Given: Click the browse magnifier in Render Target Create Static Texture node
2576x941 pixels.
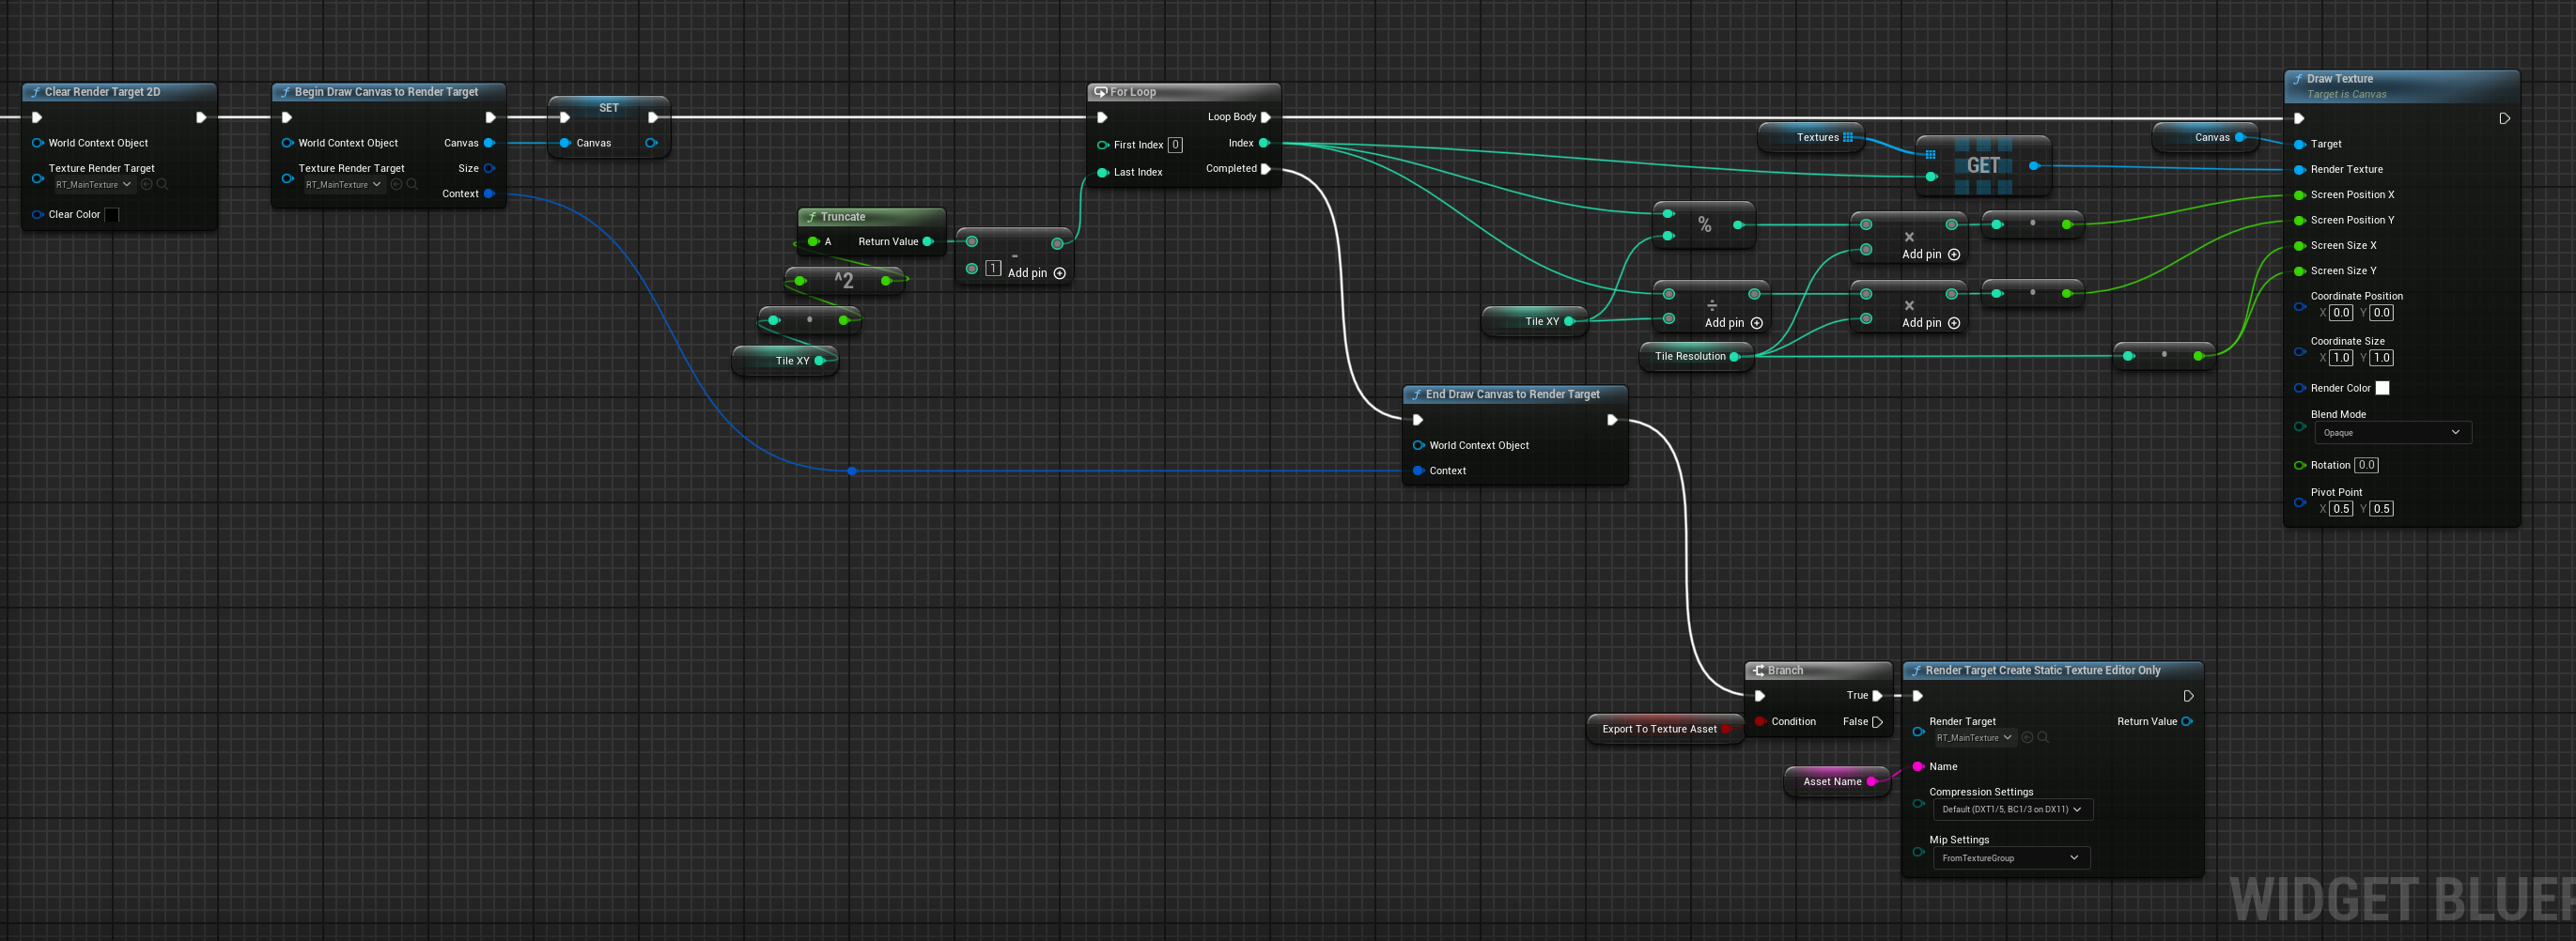Looking at the screenshot, I should pyautogui.click(x=2044, y=738).
